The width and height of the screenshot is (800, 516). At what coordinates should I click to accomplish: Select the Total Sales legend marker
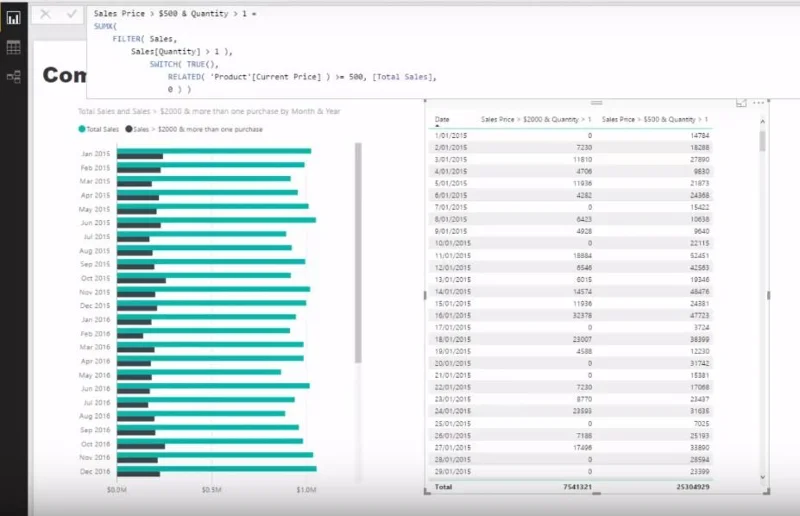[82, 129]
